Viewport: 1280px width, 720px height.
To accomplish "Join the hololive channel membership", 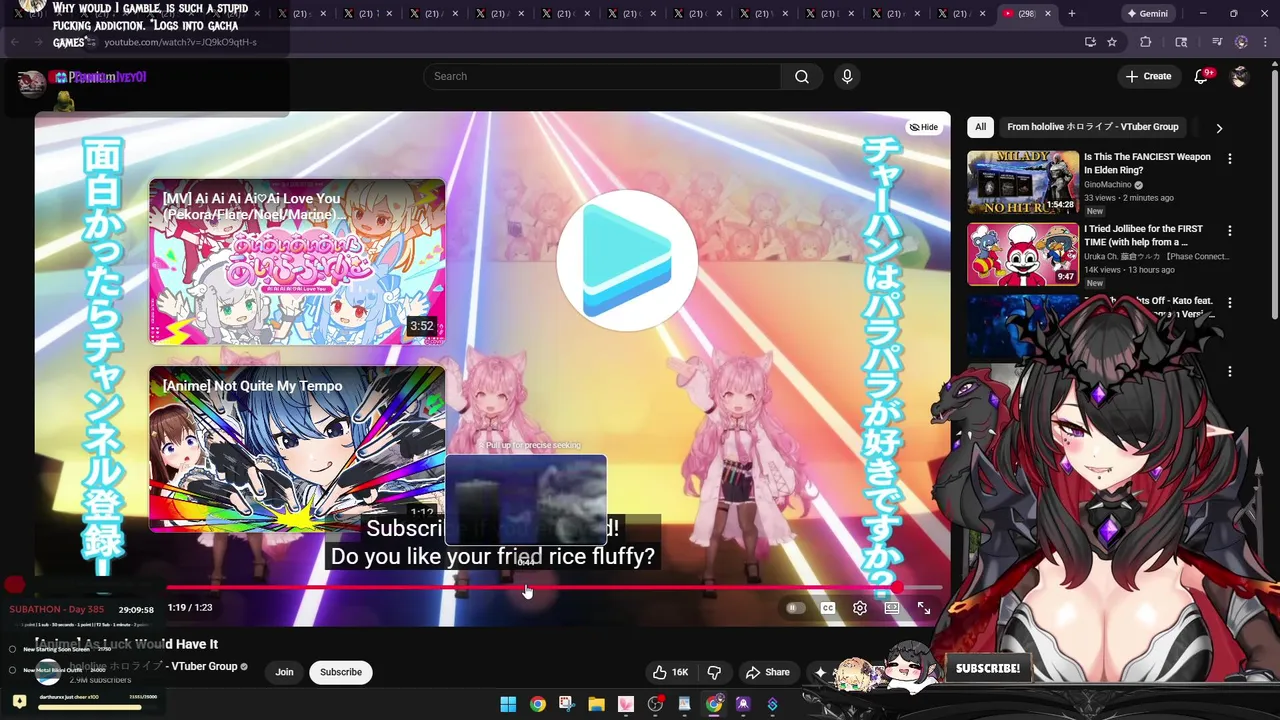I will coord(284,672).
